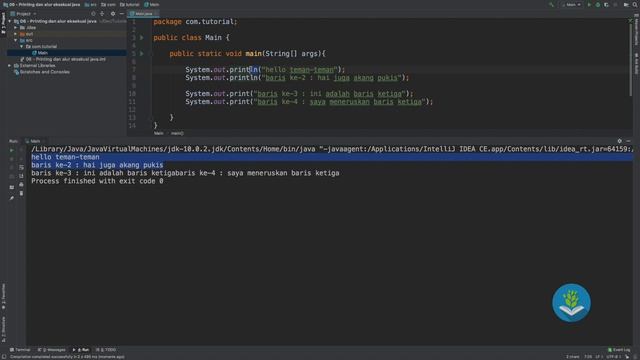
Task: Start debugging with the bug icon
Action: pos(598,4)
